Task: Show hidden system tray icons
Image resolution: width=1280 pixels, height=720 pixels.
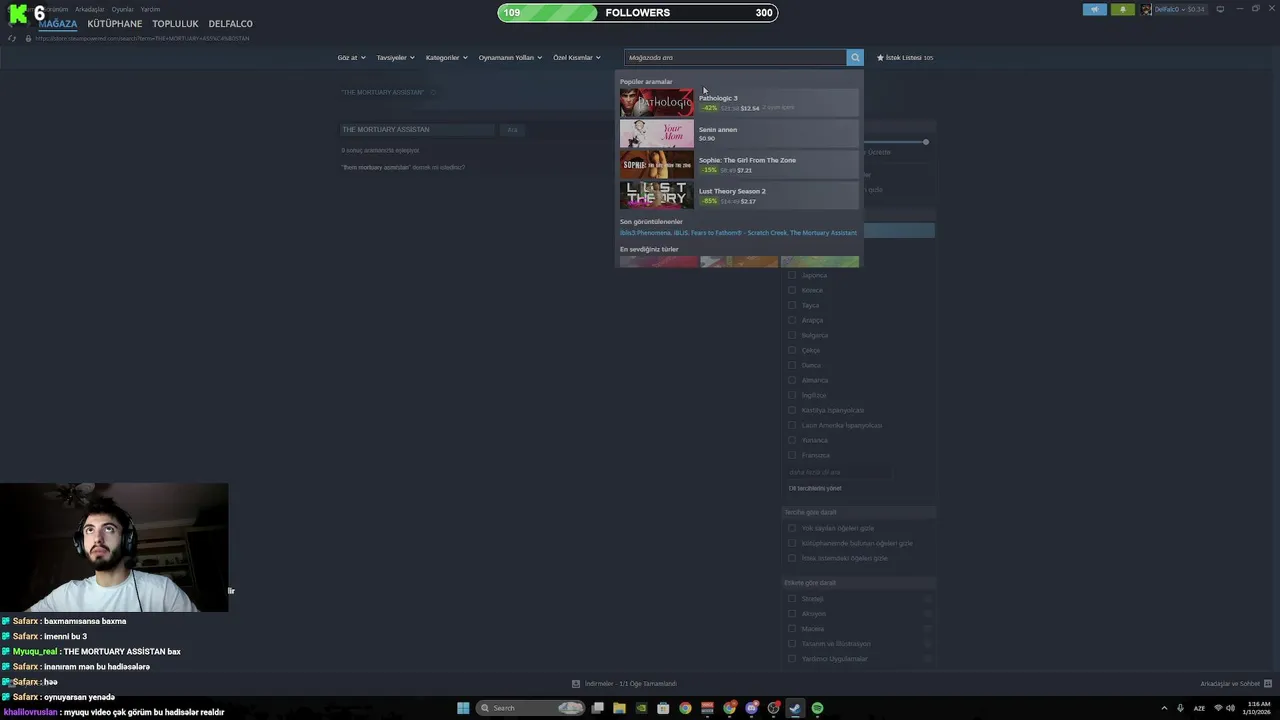Action: 1163,708
